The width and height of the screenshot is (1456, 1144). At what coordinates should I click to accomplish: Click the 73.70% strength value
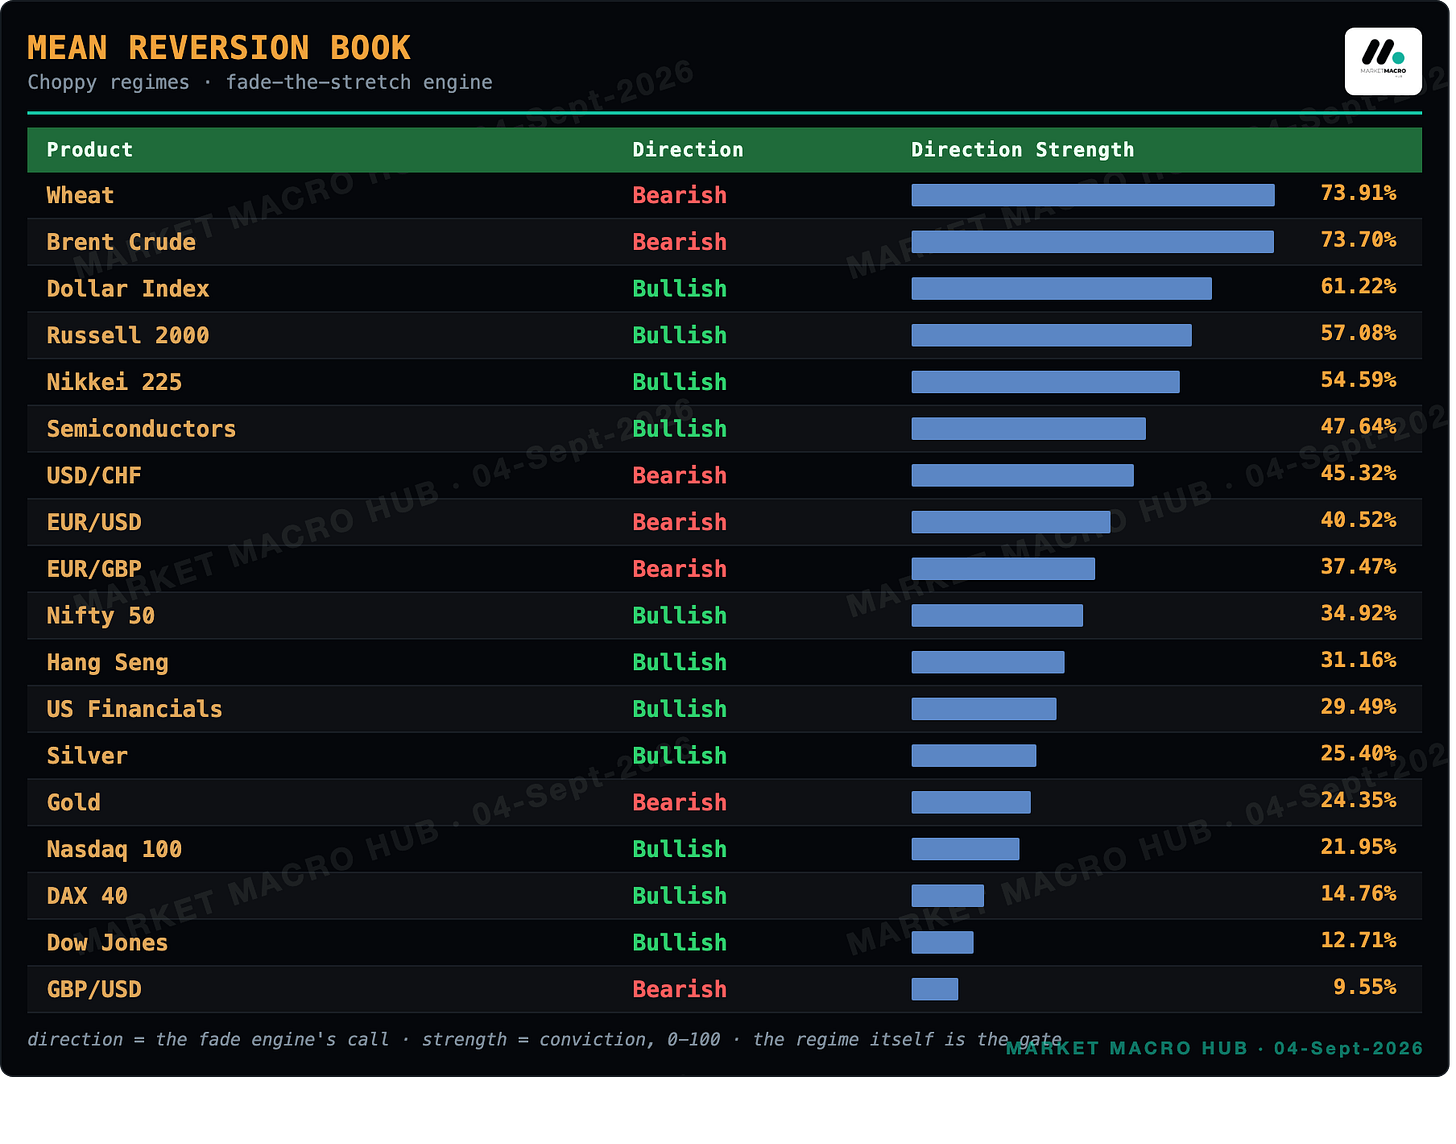point(1359,240)
